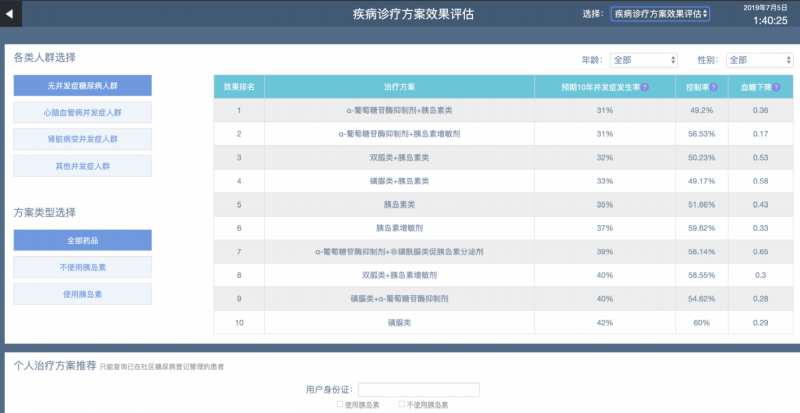
Task: Expand the 性别 gender dropdown
Action: click(x=759, y=60)
